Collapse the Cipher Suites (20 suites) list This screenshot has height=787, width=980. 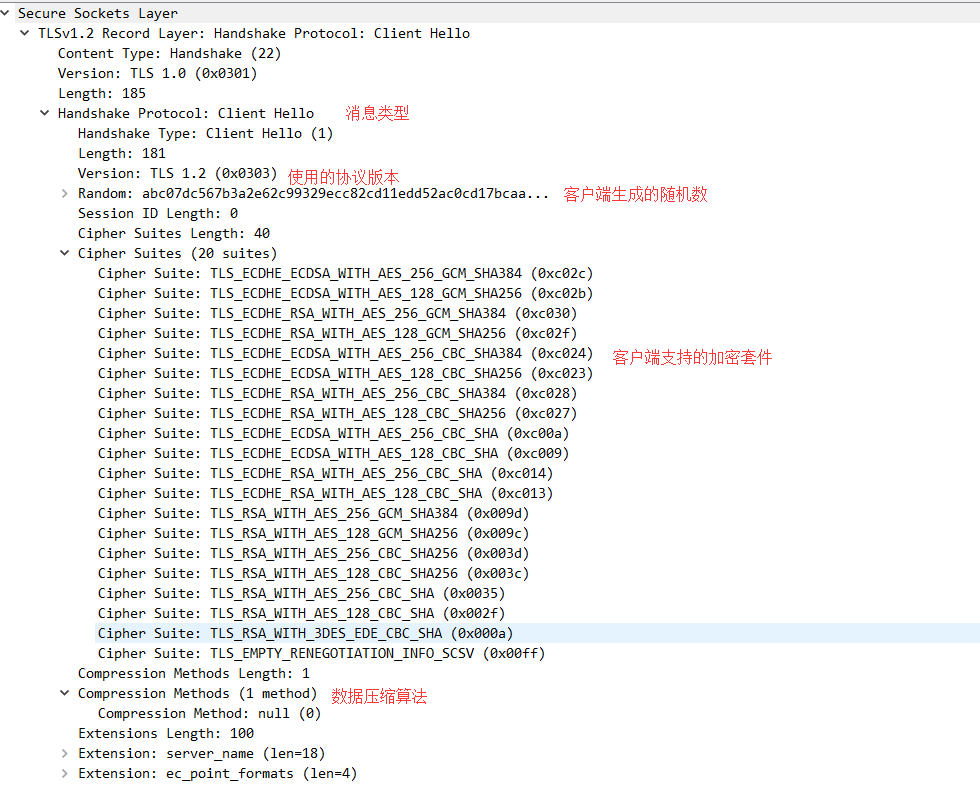pos(65,253)
